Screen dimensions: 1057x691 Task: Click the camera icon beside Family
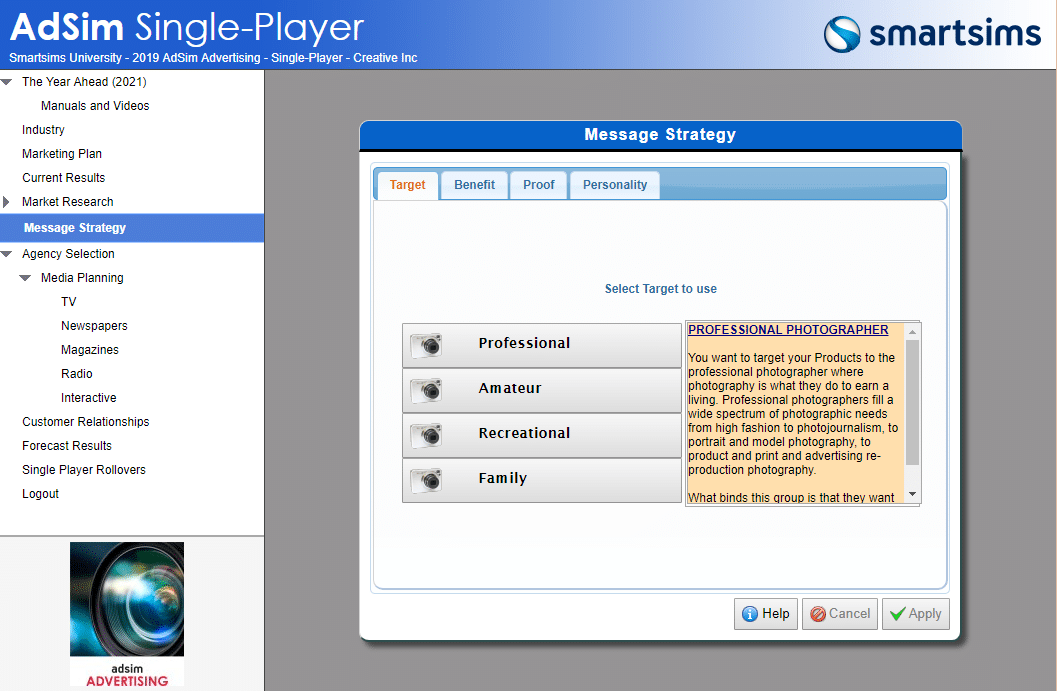427,480
